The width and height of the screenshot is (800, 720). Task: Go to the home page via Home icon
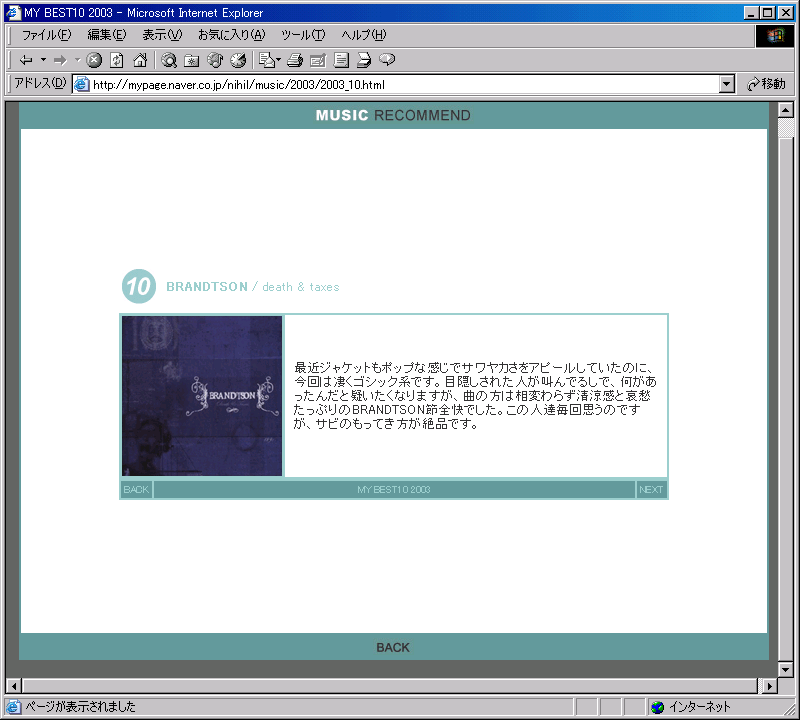140,60
